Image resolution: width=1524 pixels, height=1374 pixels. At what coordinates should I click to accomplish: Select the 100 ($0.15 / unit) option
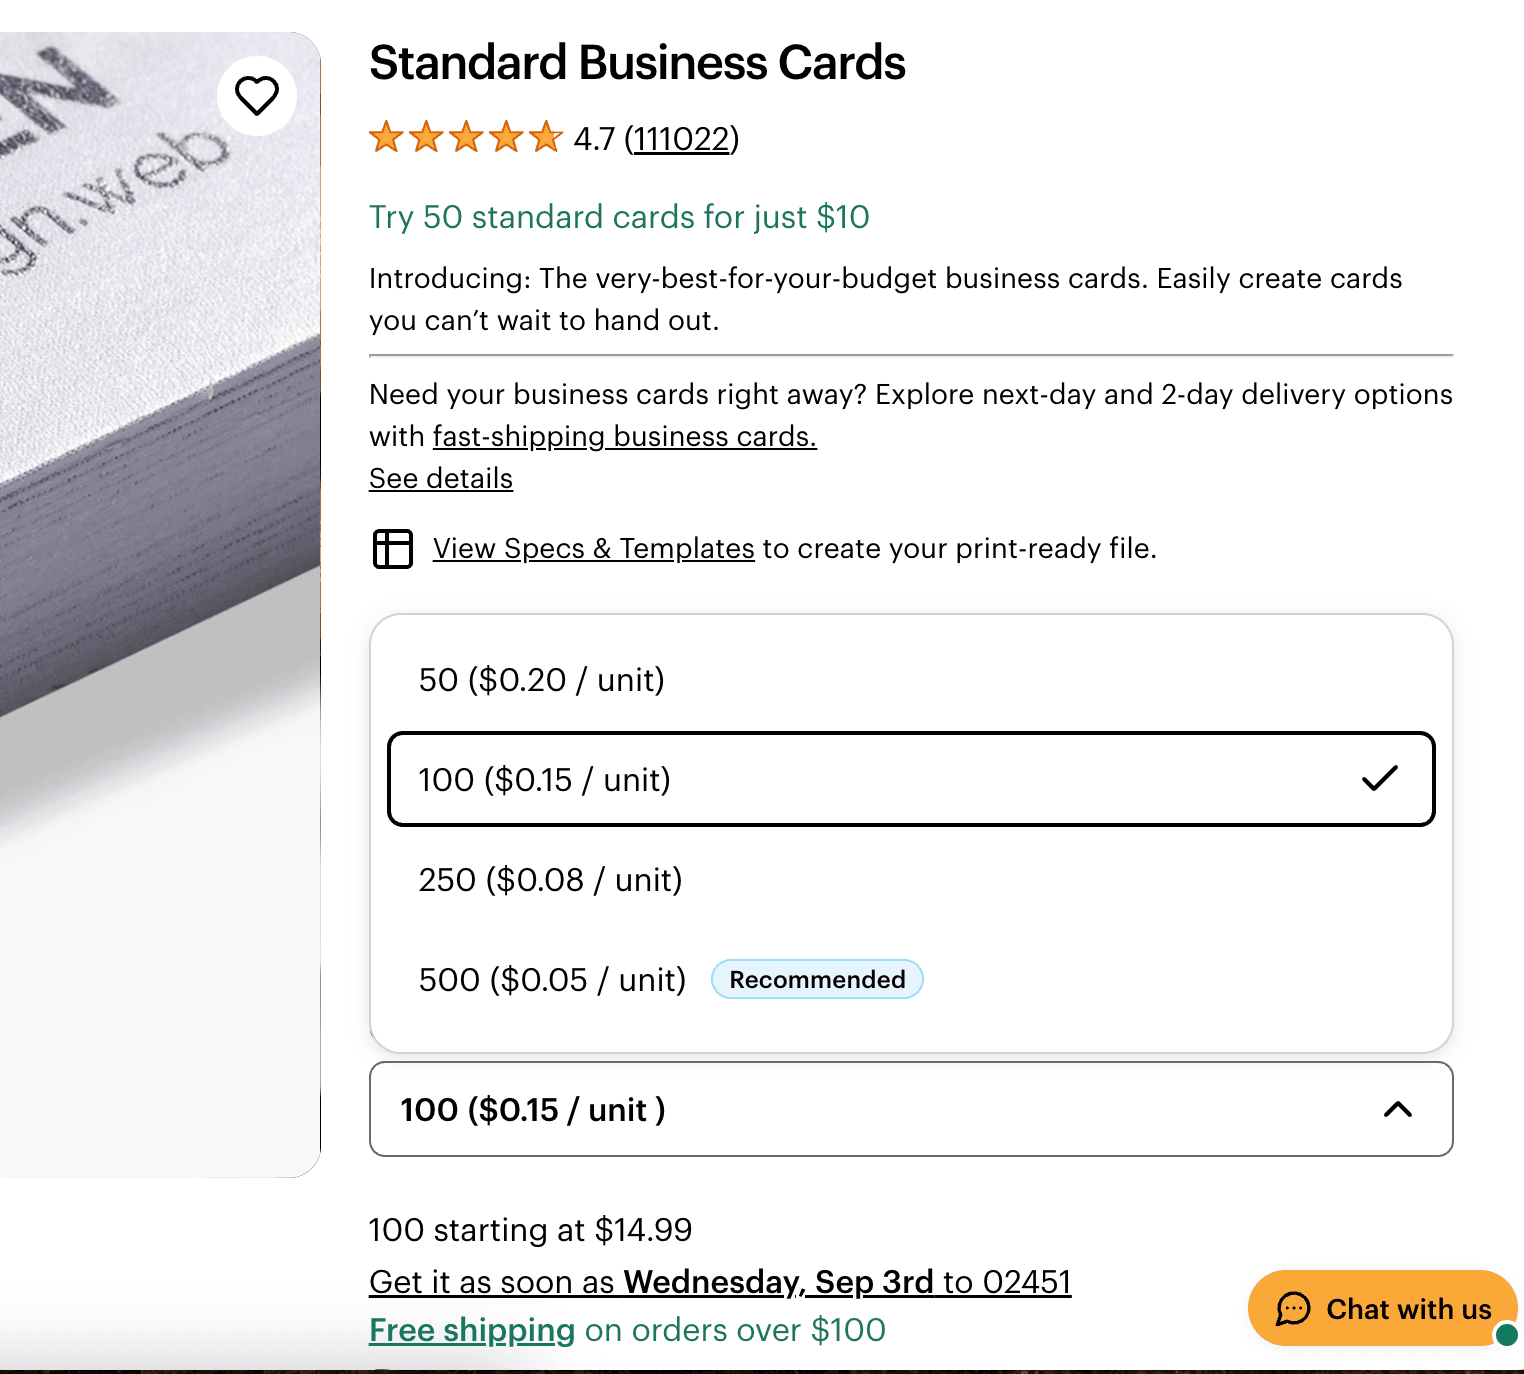pos(544,780)
